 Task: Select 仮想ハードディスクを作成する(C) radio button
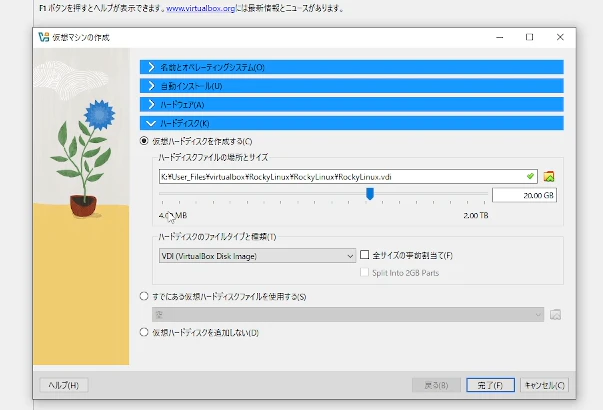click(144, 141)
